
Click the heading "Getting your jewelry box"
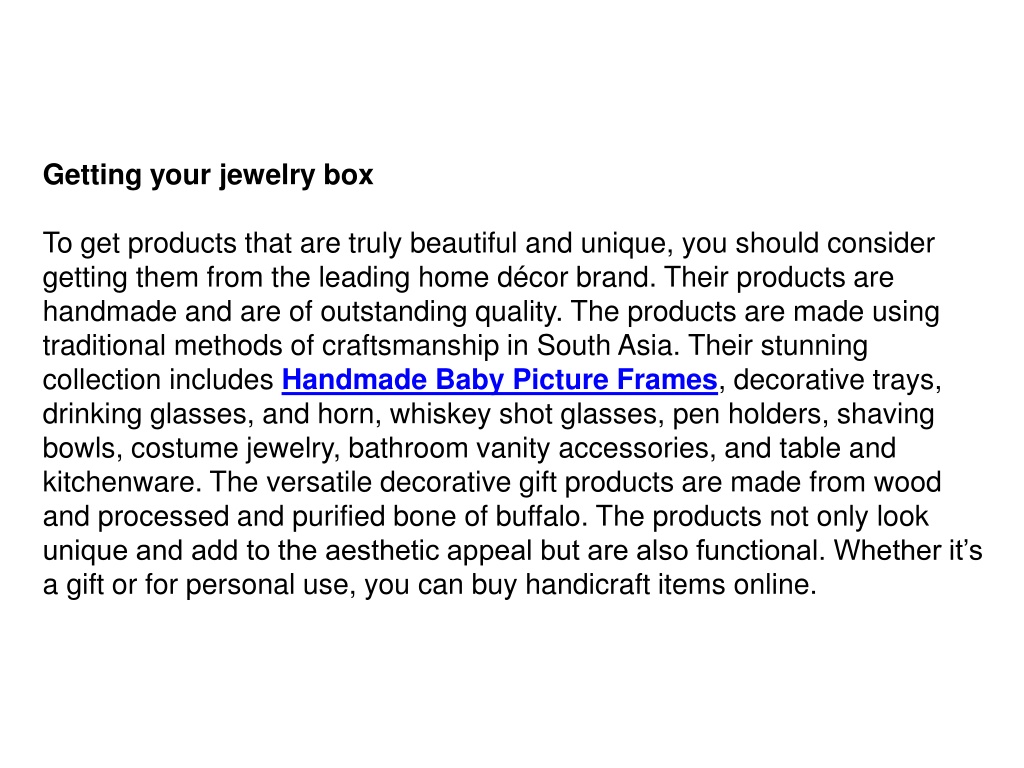pos(208,175)
